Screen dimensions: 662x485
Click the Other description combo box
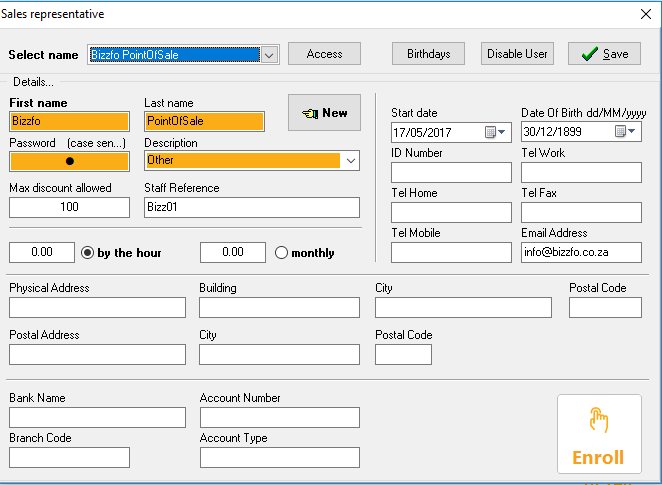coord(252,160)
